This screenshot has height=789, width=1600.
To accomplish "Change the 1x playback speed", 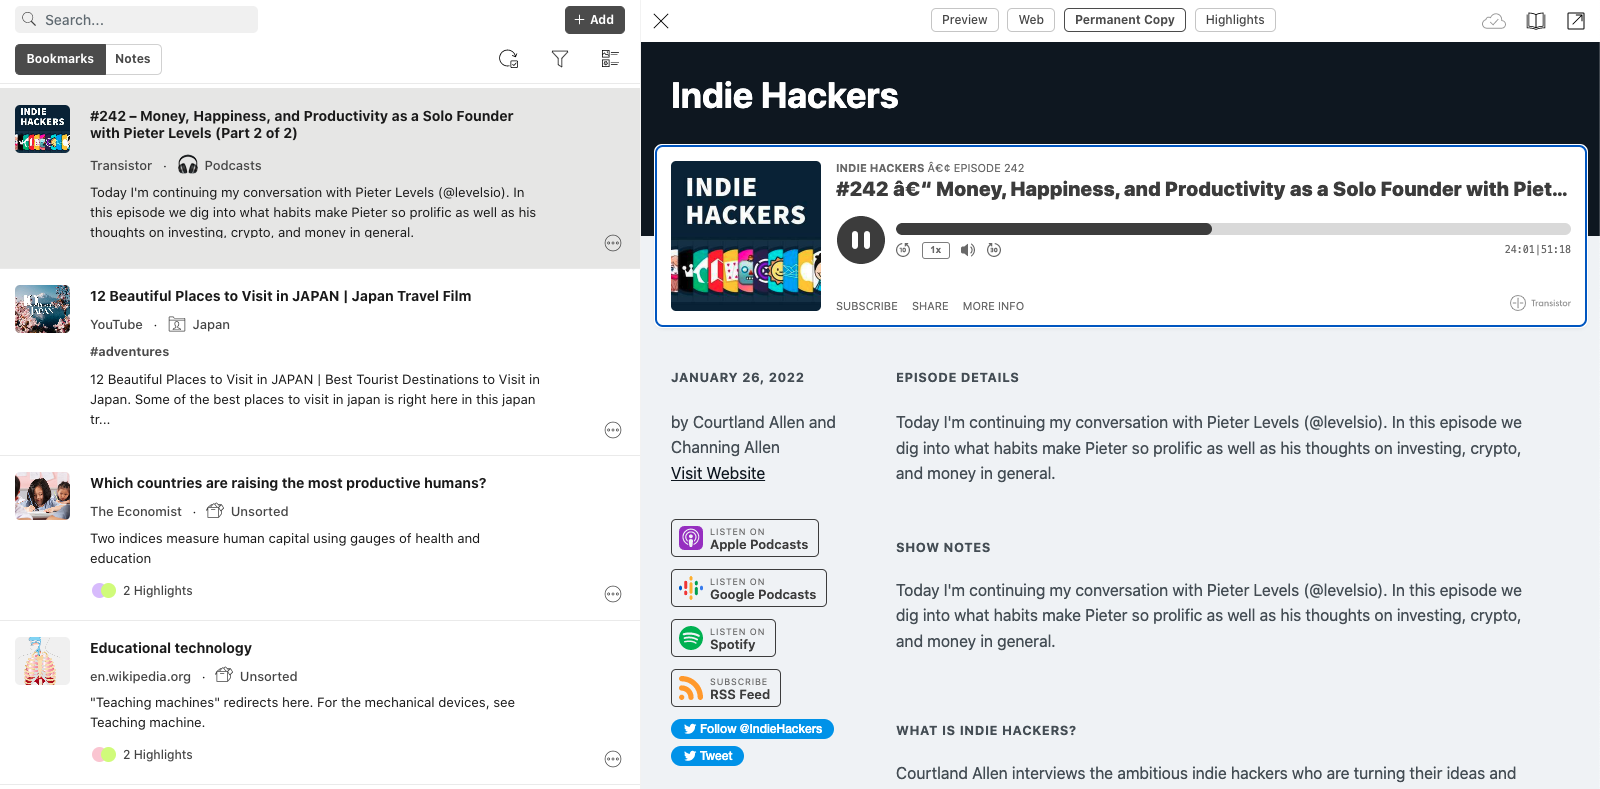I will [936, 250].
